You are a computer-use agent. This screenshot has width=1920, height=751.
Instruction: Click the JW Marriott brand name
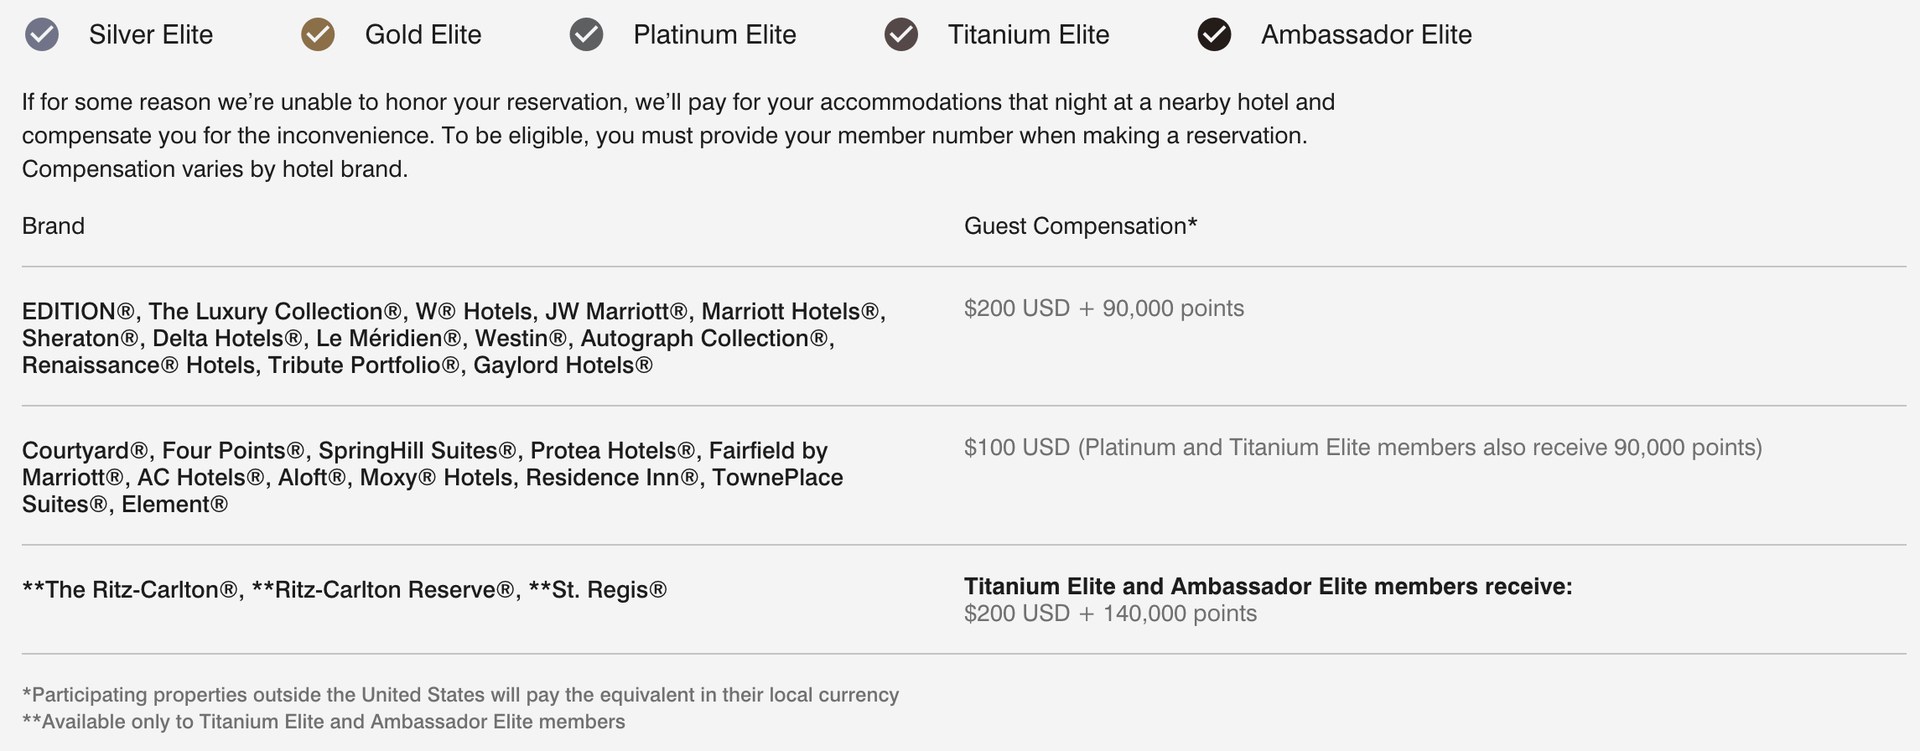pyautogui.click(x=613, y=311)
